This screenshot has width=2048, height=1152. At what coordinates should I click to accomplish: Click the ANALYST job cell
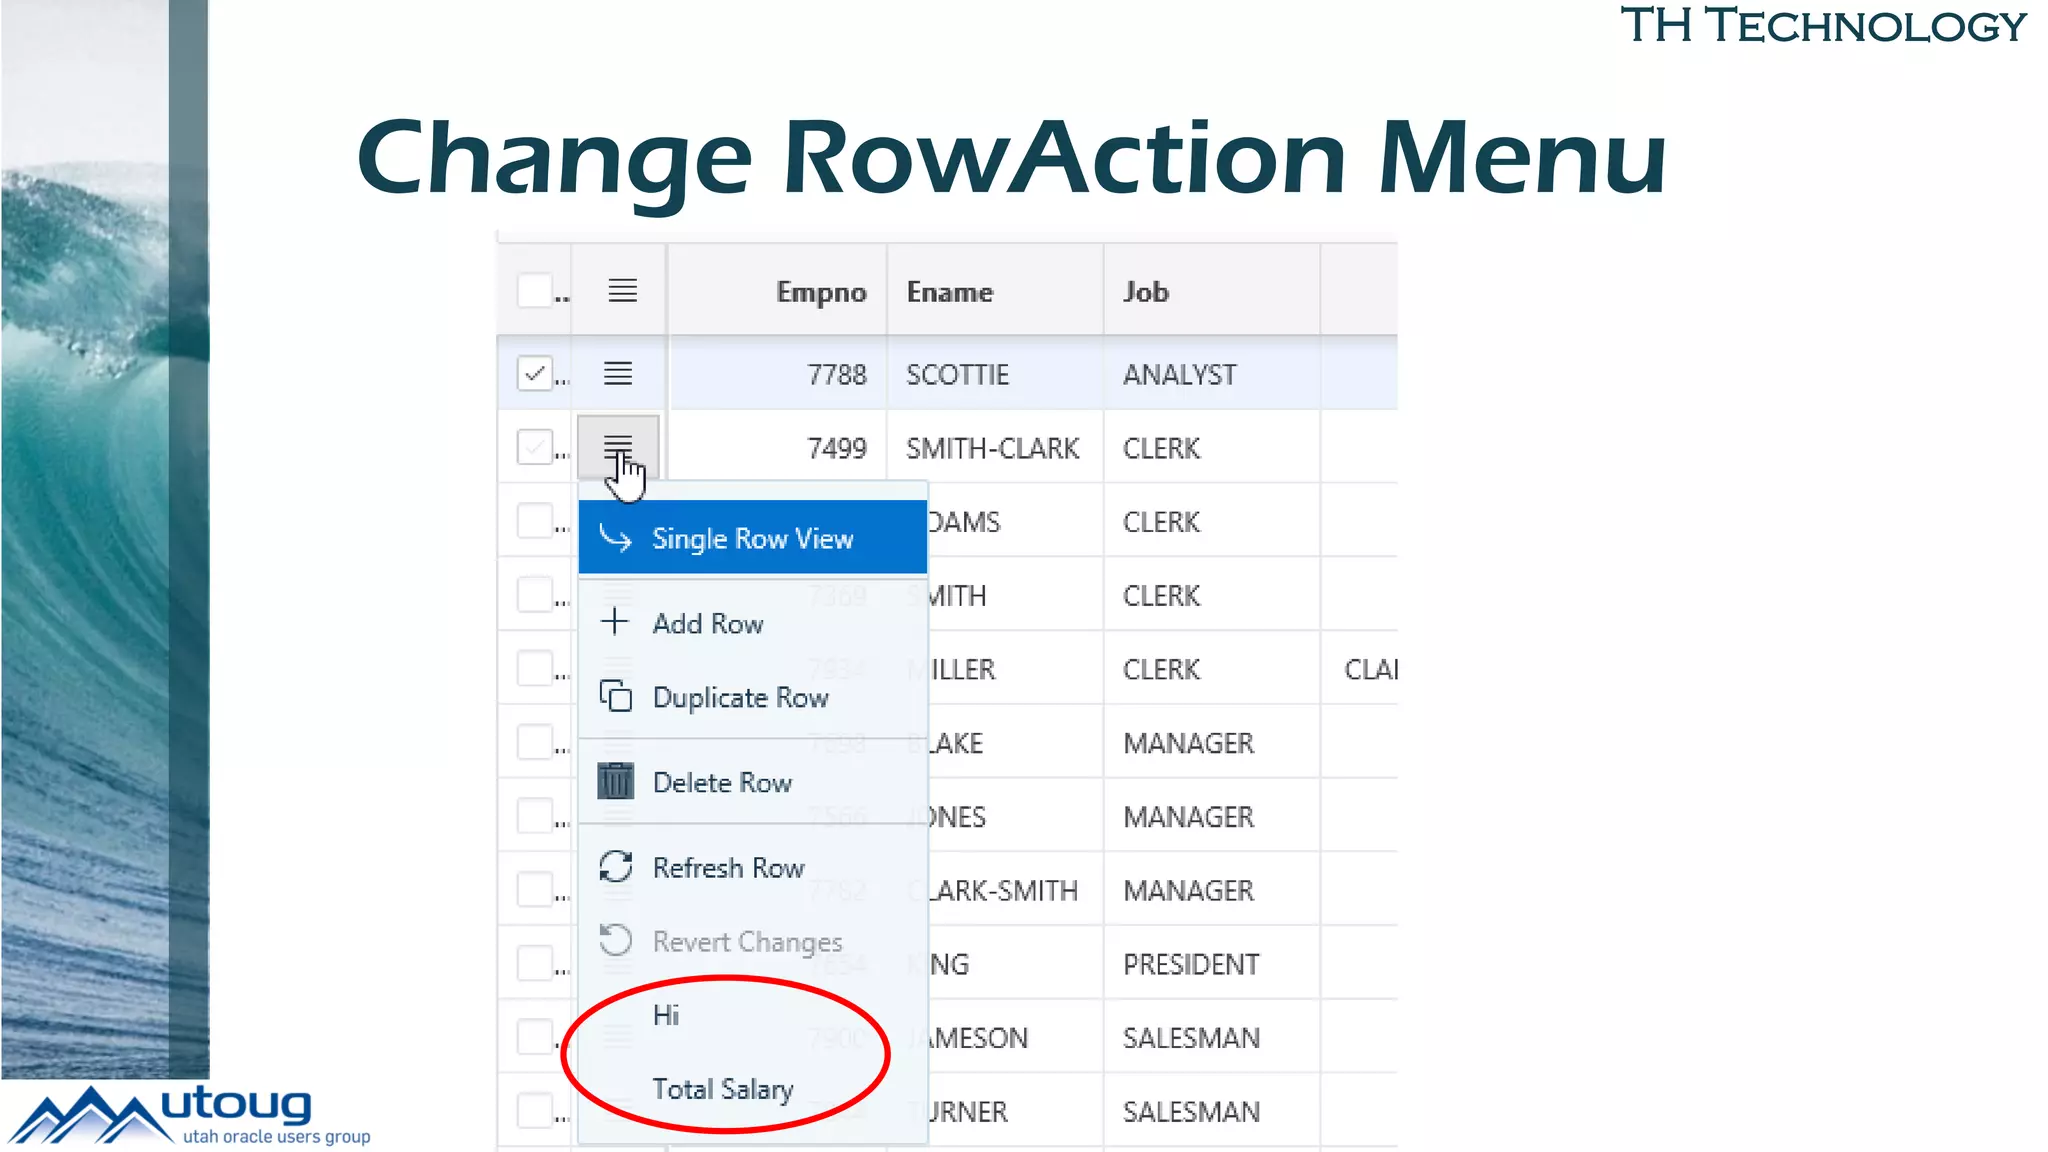(1212, 374)
